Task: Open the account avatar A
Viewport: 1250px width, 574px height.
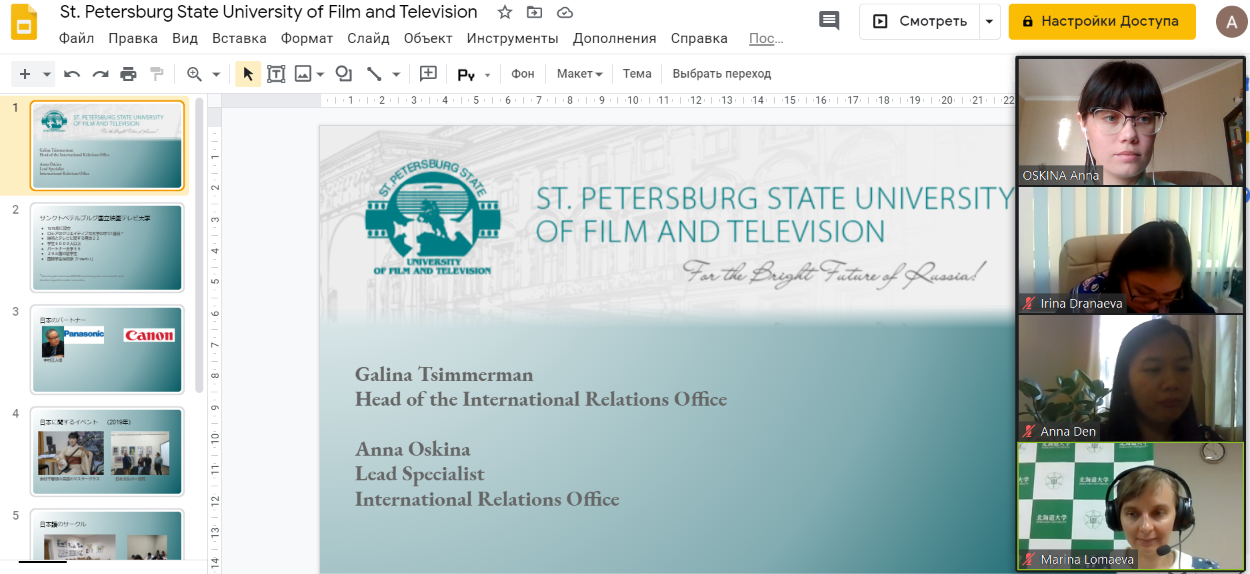Action: [x=1231, y=21]
